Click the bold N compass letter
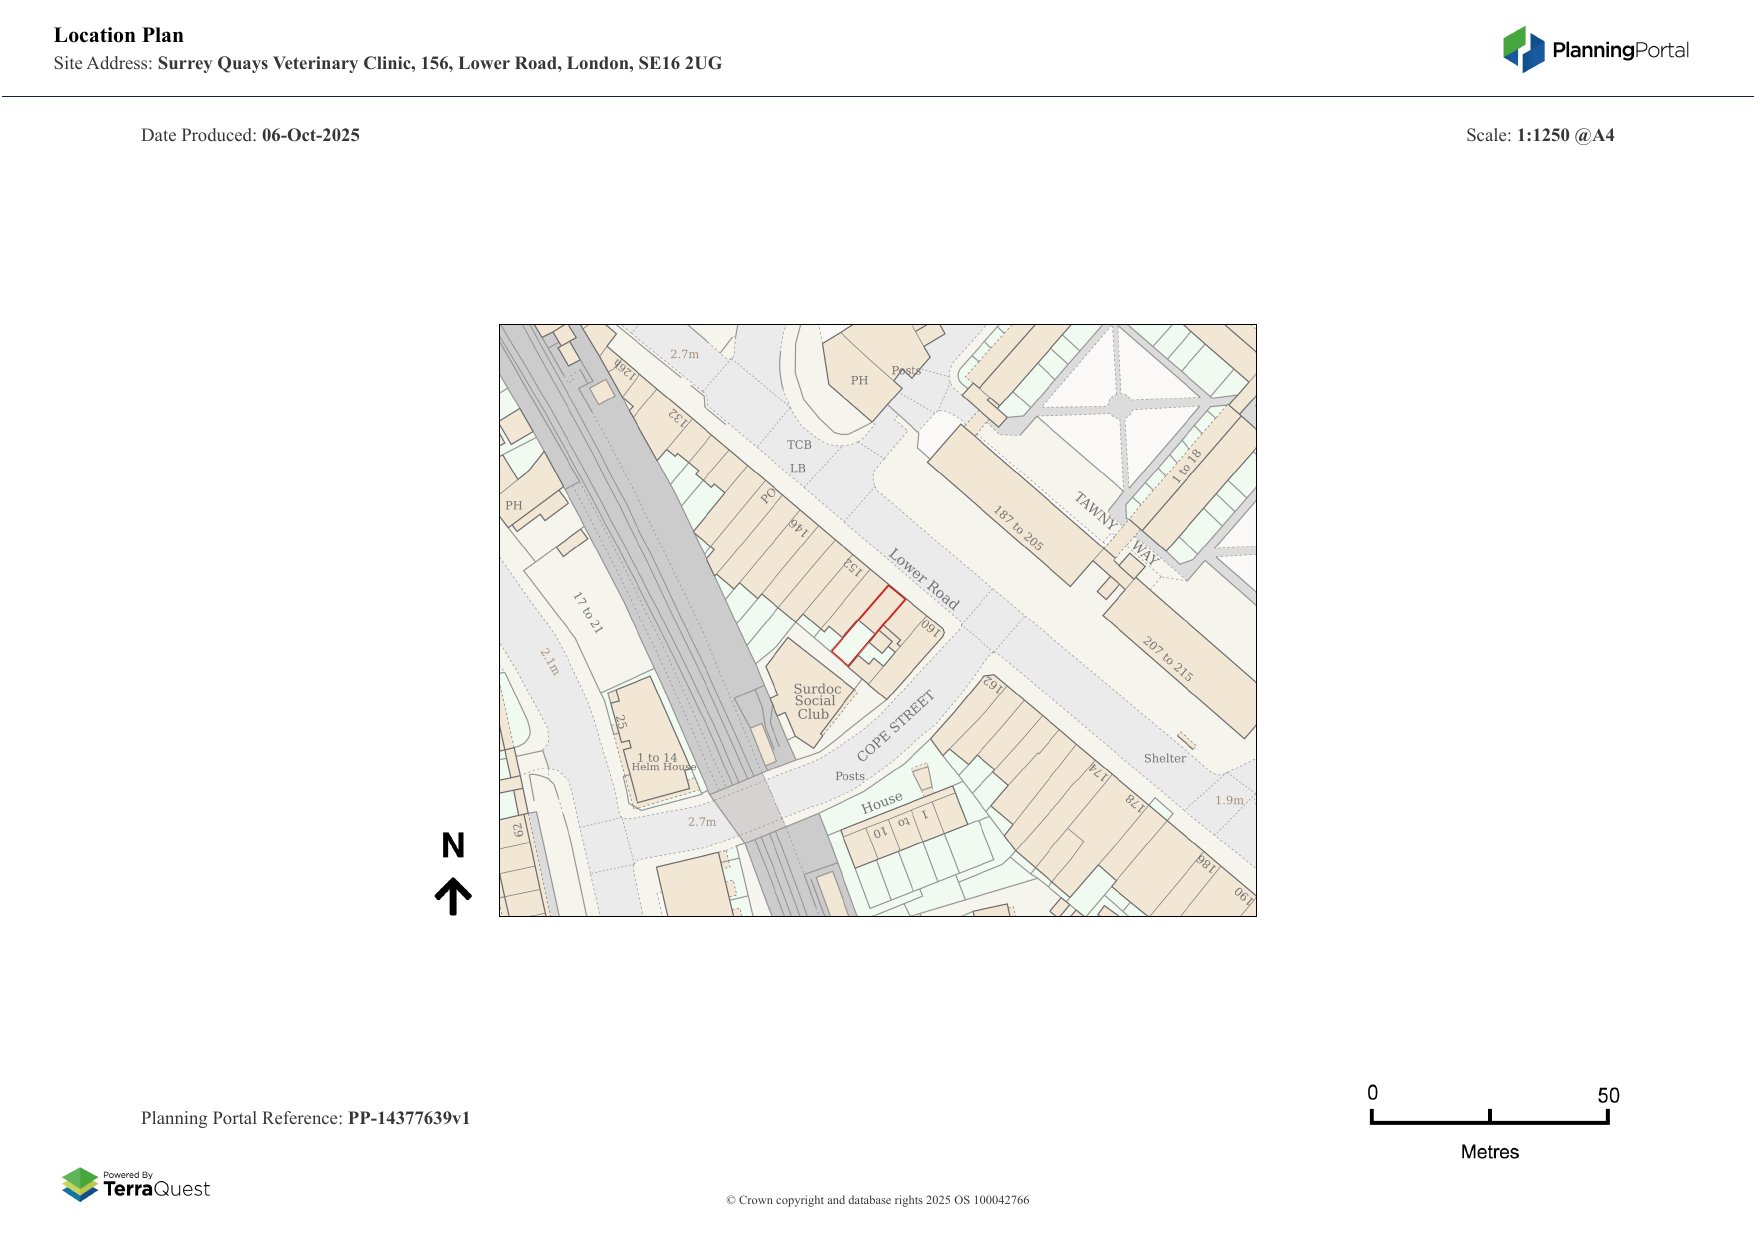The width and height of the screenshot is (1754, 1241). pyautogui.click(x=453, y=846)
